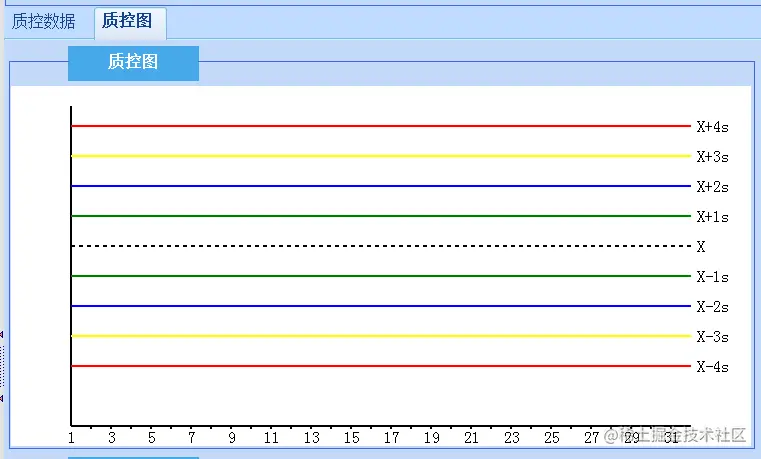Screen dimensions: 761x459
Task: Click axis tick label 19
Action: tap(431, 438)
